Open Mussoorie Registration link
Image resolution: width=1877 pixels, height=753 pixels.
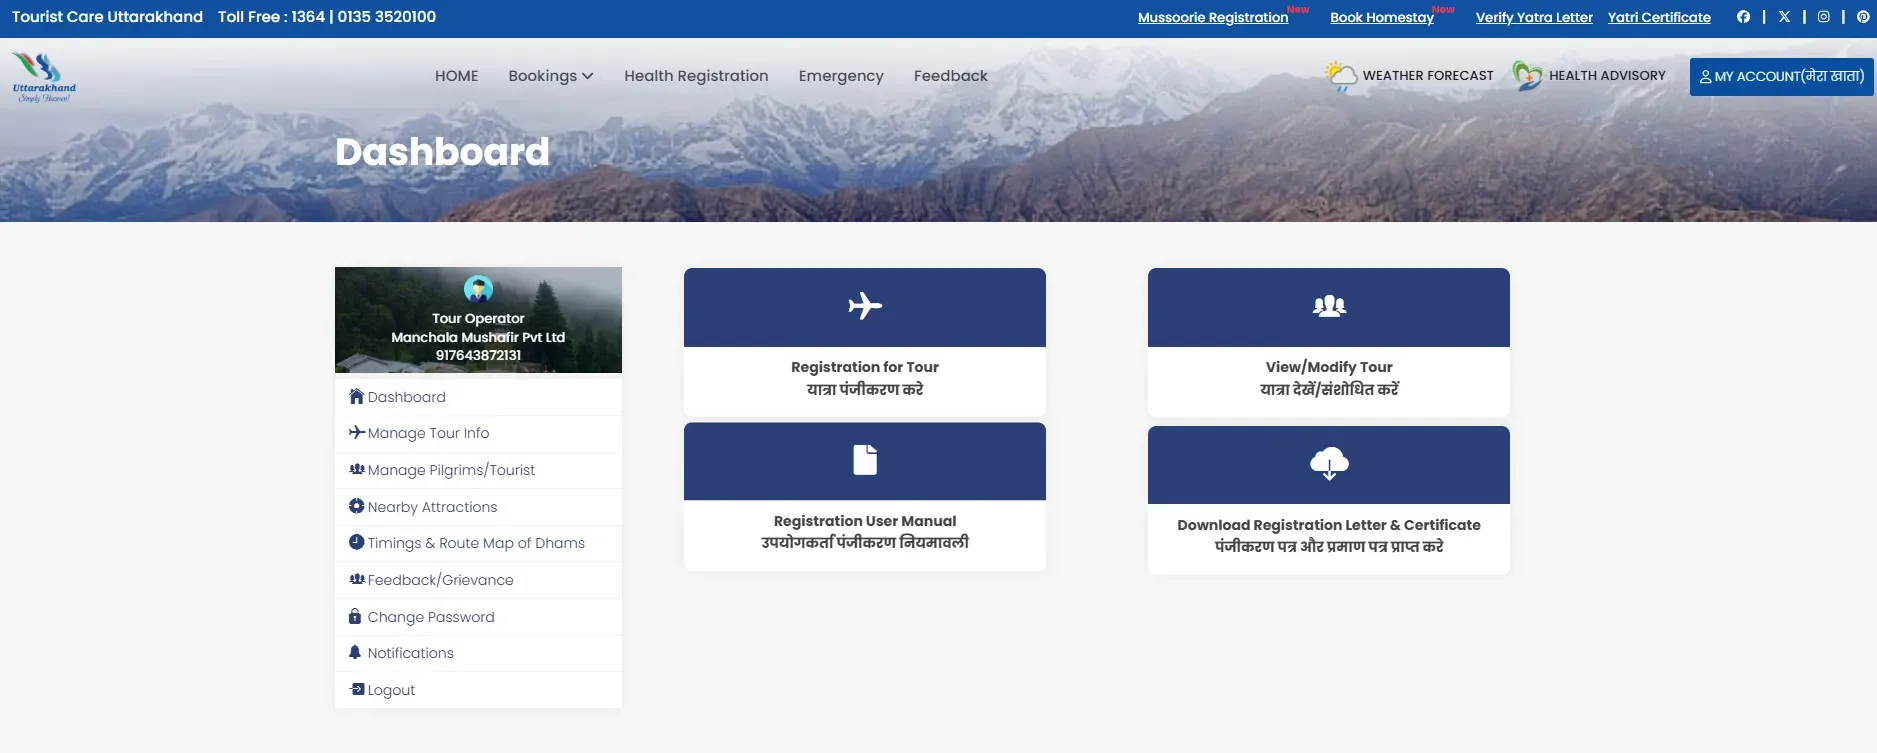point(1213,17)
